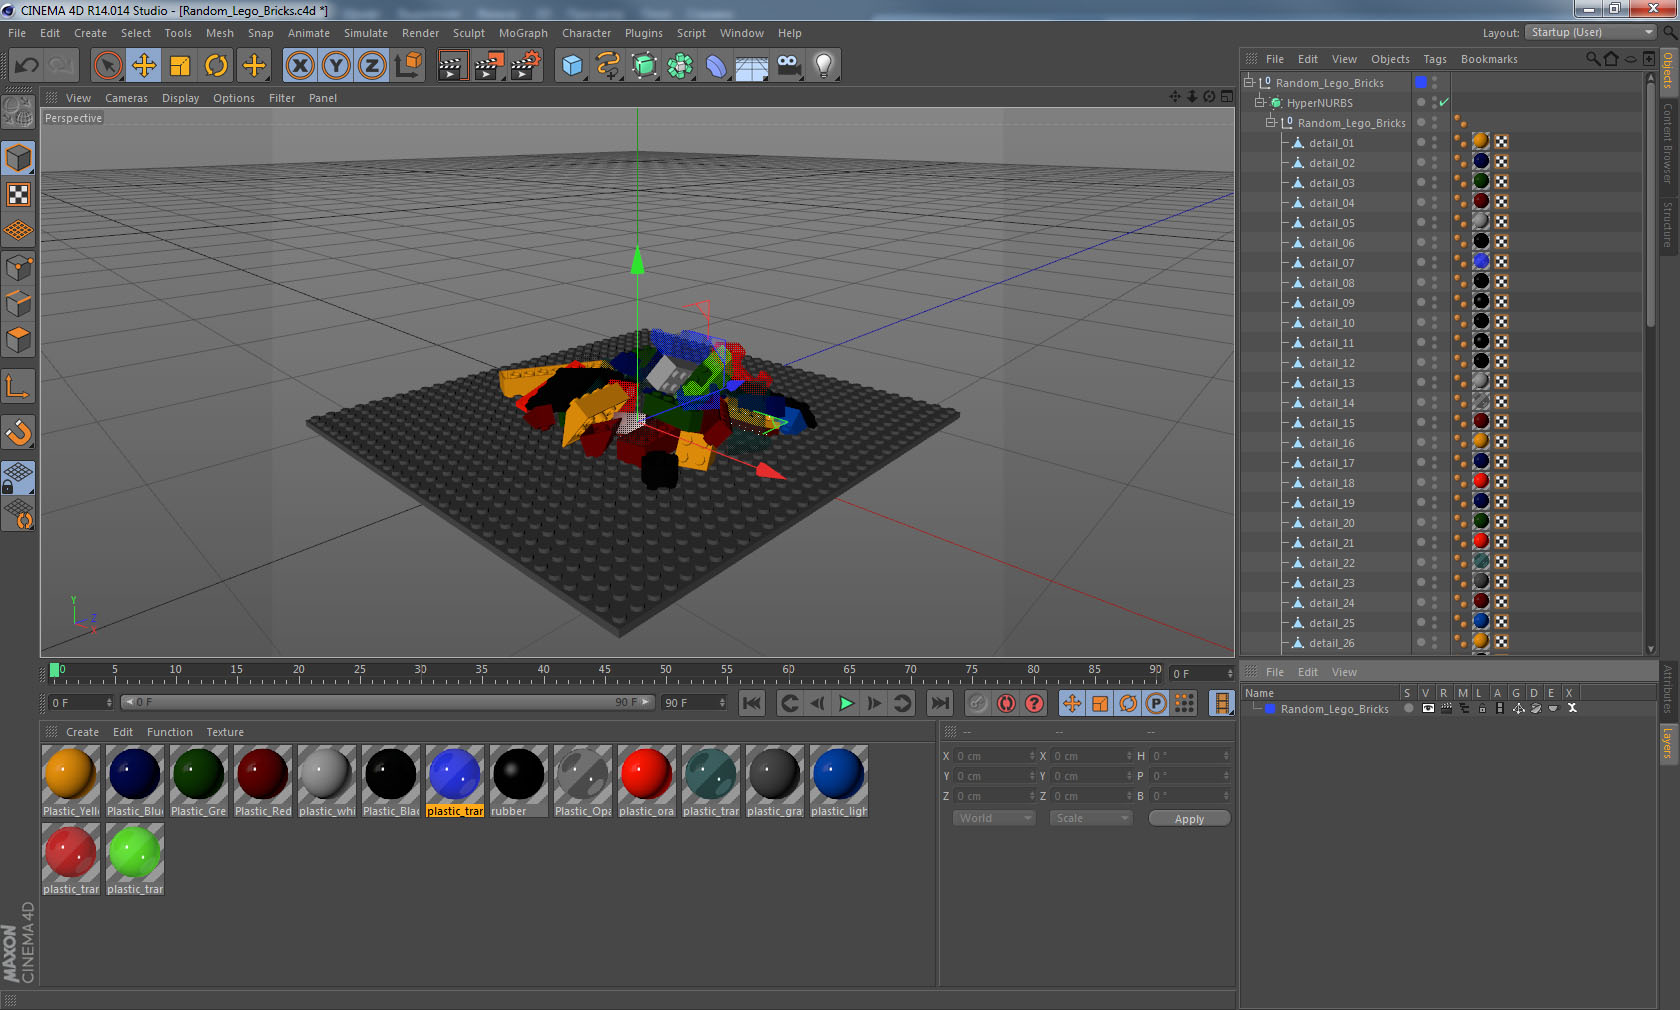The width and height of the screenshot is (1680, 1010).
Task: Activate the Scale tool
Action: pyautogui.click(x=180, y=66)
